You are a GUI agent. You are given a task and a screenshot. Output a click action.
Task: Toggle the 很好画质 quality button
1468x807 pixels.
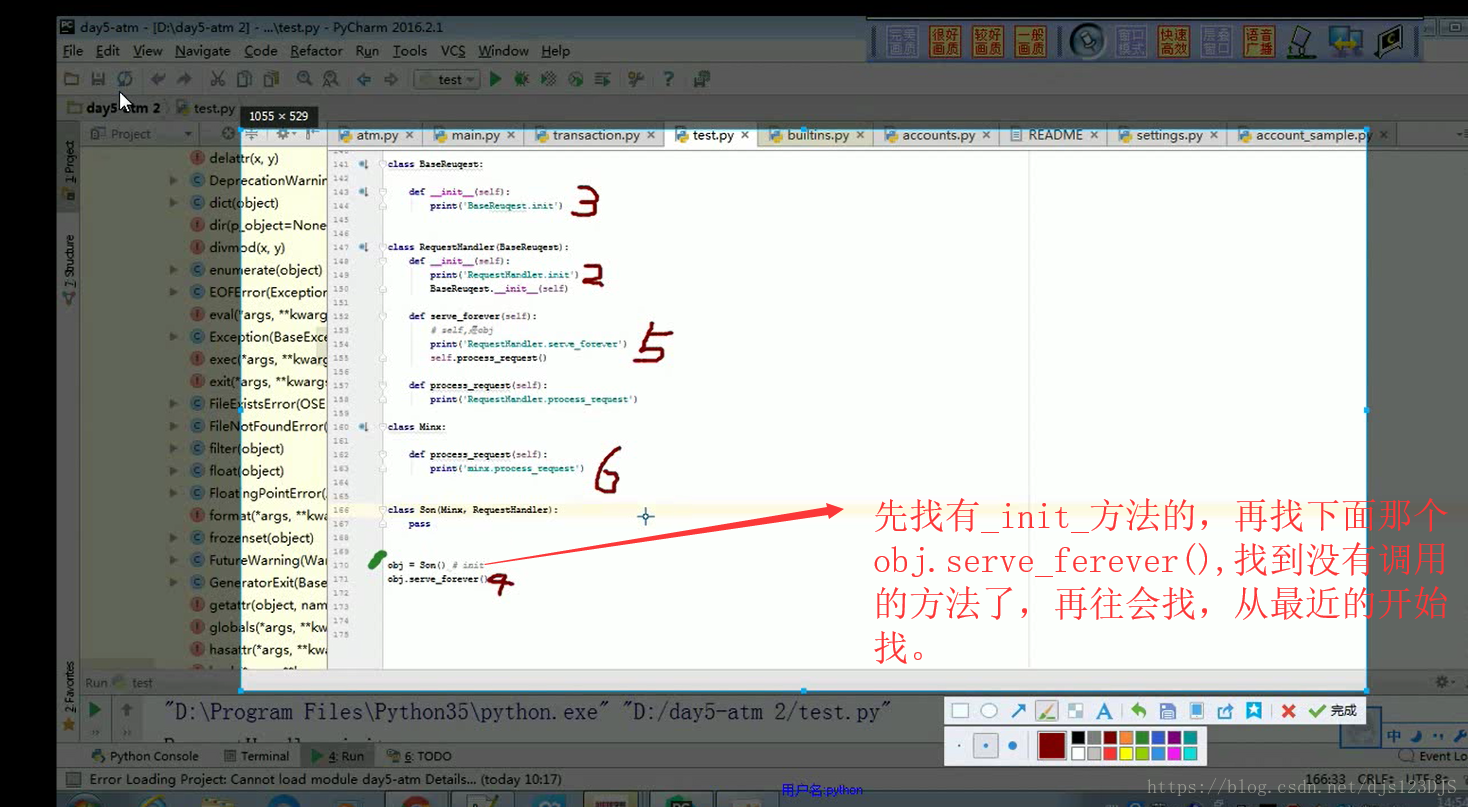coord(945,41)
